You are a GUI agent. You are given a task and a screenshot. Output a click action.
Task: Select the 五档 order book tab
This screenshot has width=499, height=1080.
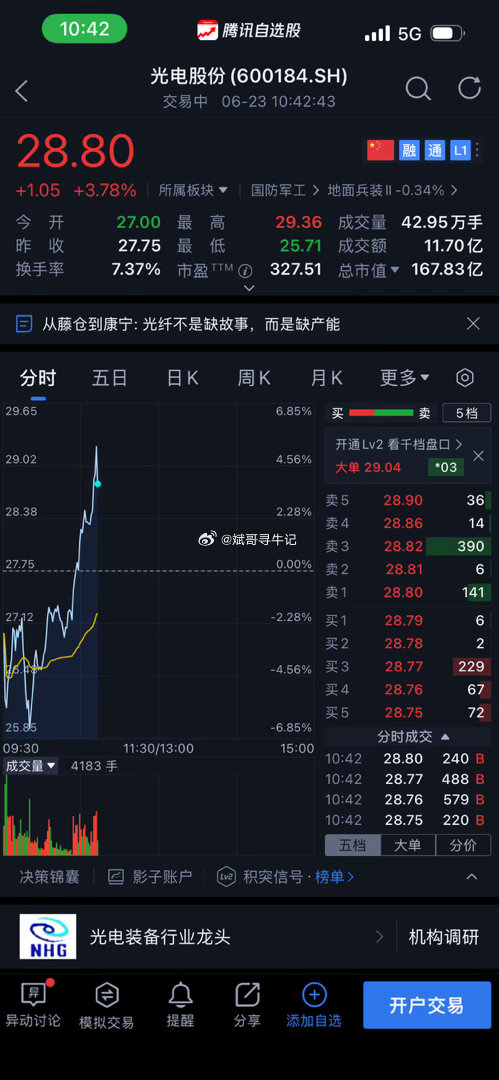click(352, 845)
